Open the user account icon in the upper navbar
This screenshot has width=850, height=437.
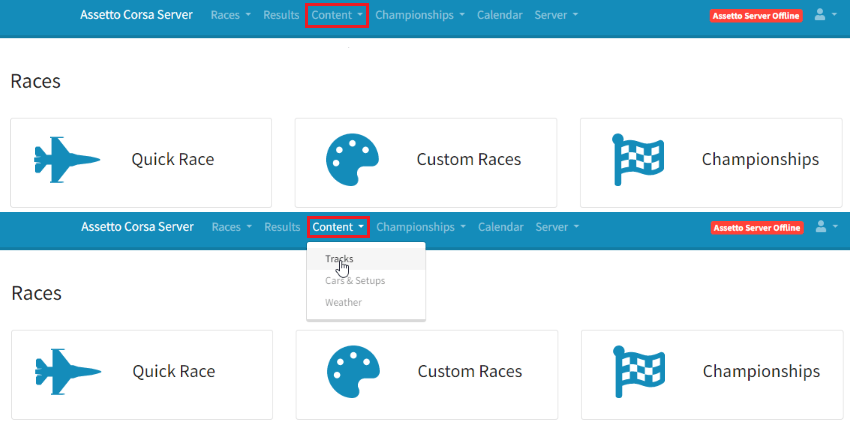pos(825,15)
